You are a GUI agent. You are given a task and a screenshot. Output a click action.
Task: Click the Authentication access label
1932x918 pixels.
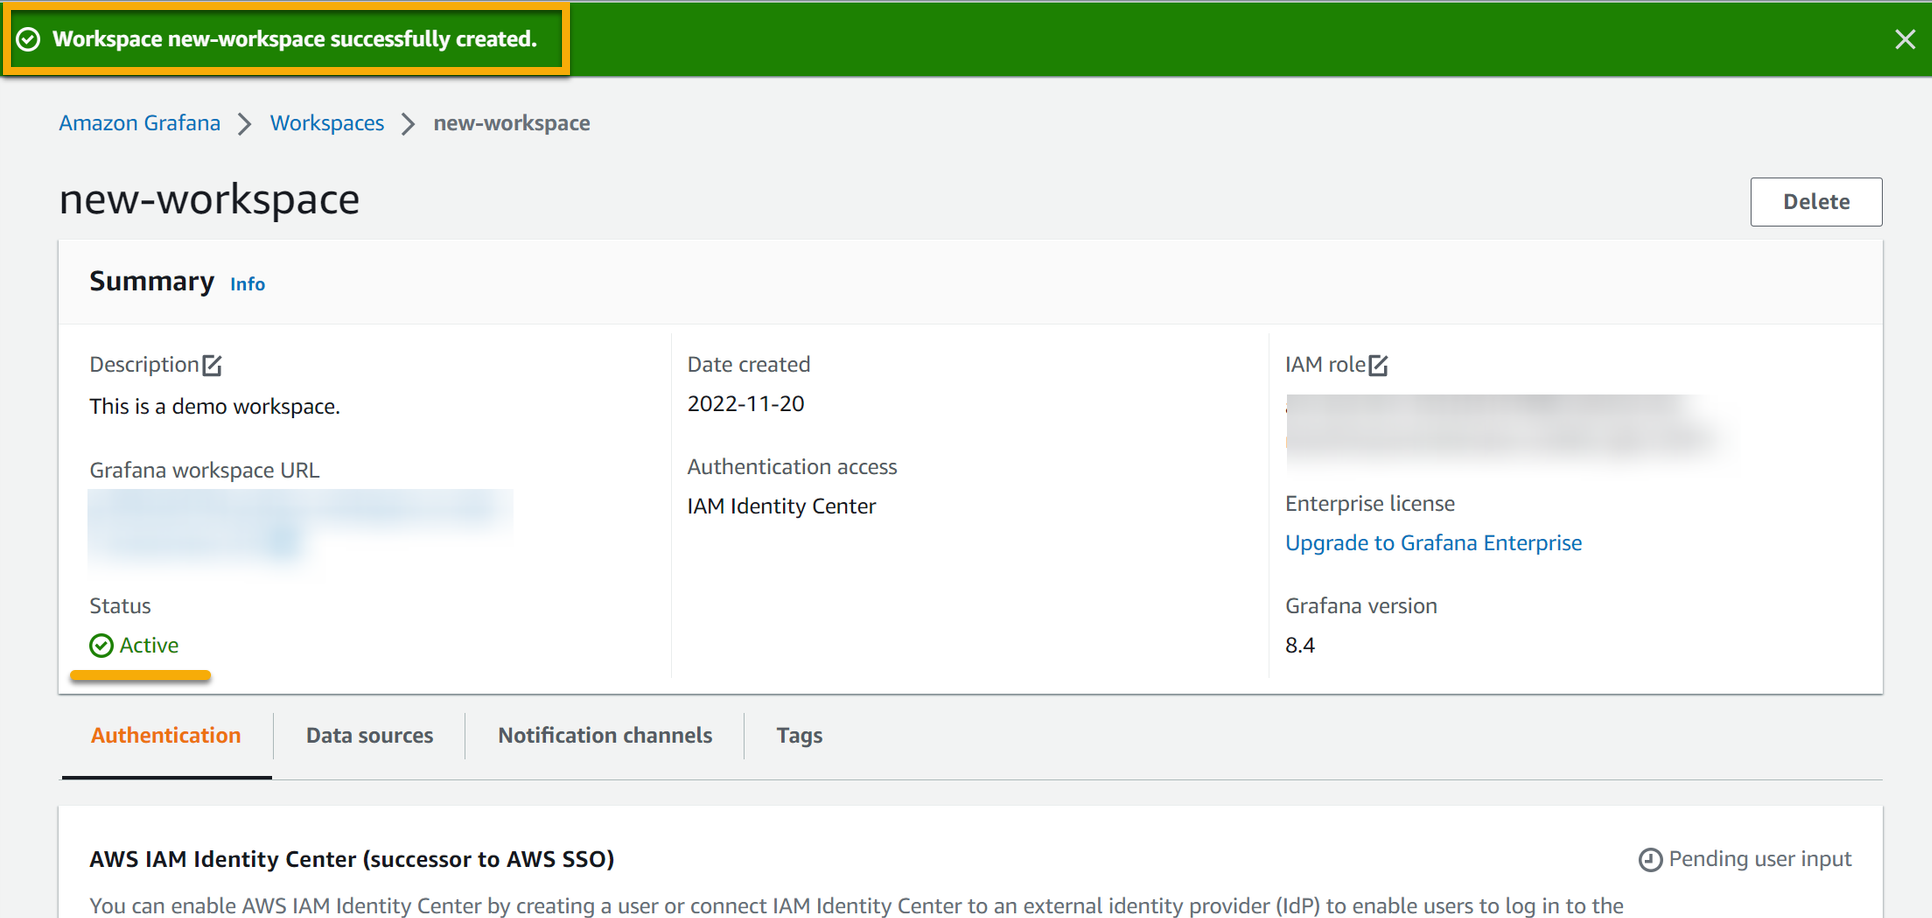pos(792,467)
